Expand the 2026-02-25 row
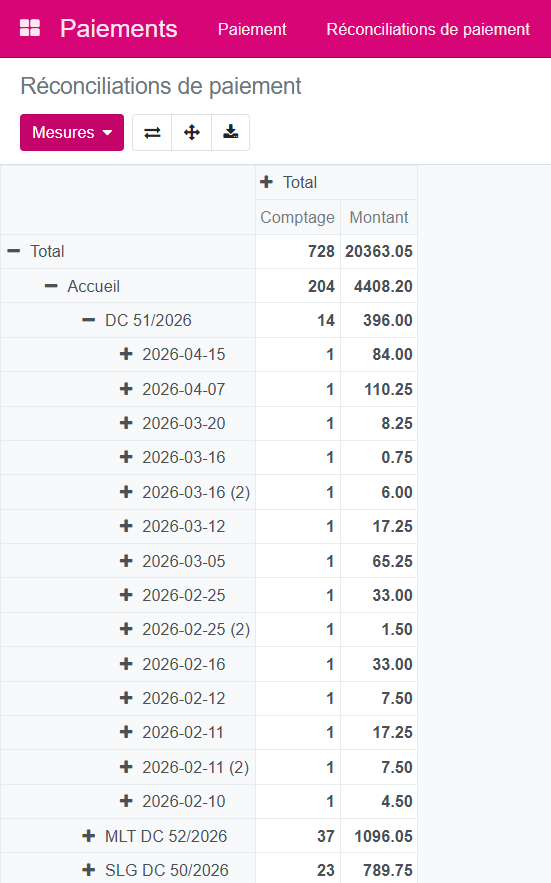Image resolution: width=551 pixels, height=883 pixels. pos(126,595)
